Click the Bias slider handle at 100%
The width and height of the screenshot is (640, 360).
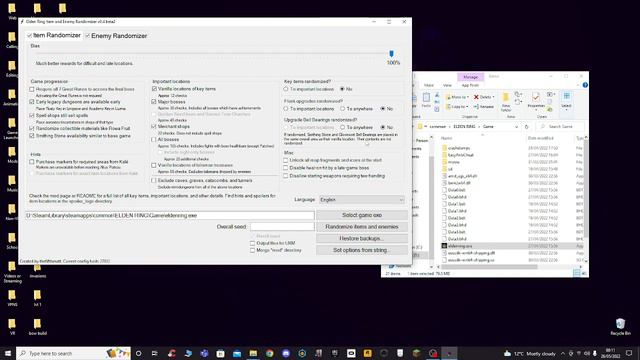[x=391, y=53]
